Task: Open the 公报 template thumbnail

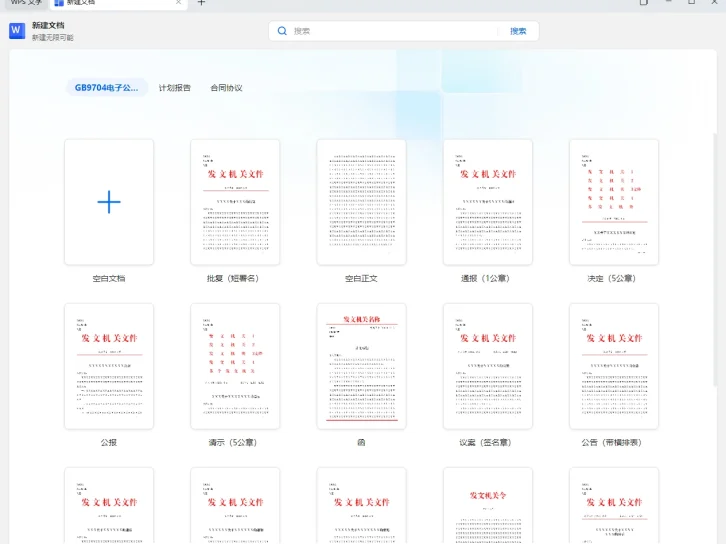Action: click(109, 366)
